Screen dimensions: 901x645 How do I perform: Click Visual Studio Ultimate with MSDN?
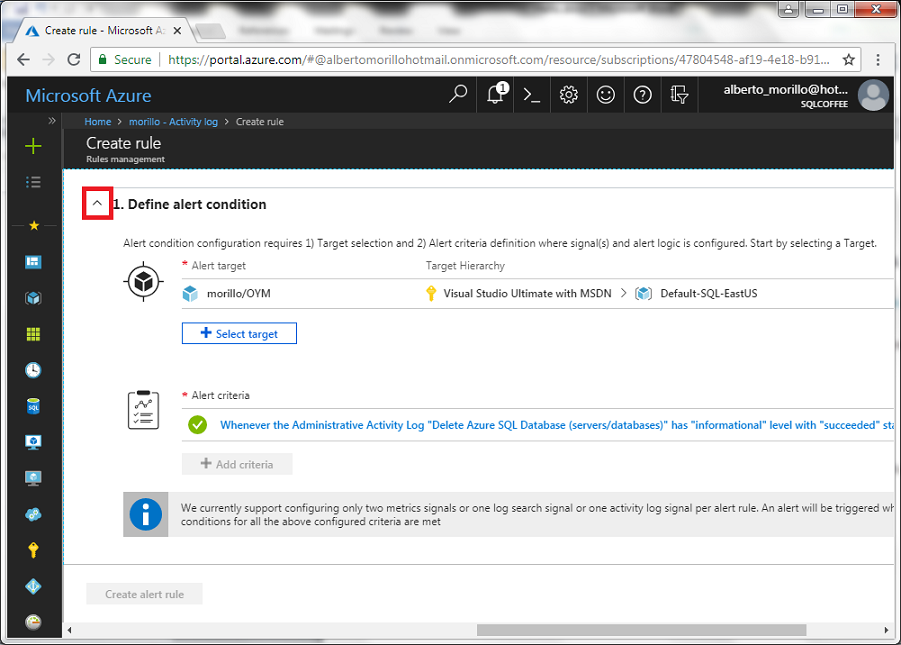527,294
